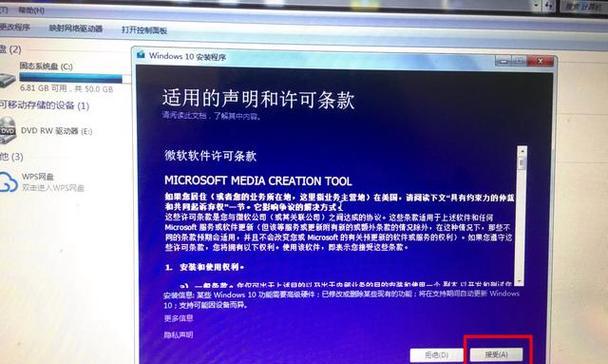
Task: Close the Windows 10 安装程序 window
Action: (x=541, y=61)
